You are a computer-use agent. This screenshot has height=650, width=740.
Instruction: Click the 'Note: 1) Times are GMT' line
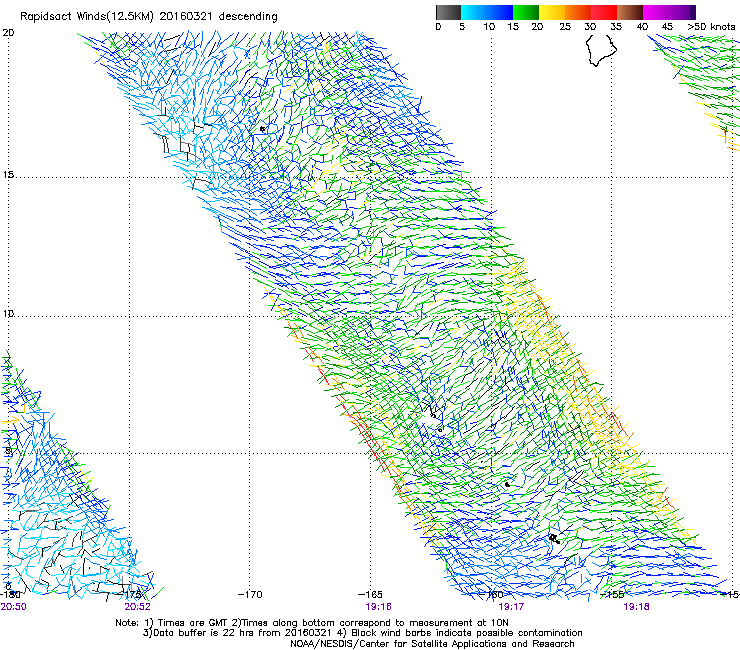[312, 623]
